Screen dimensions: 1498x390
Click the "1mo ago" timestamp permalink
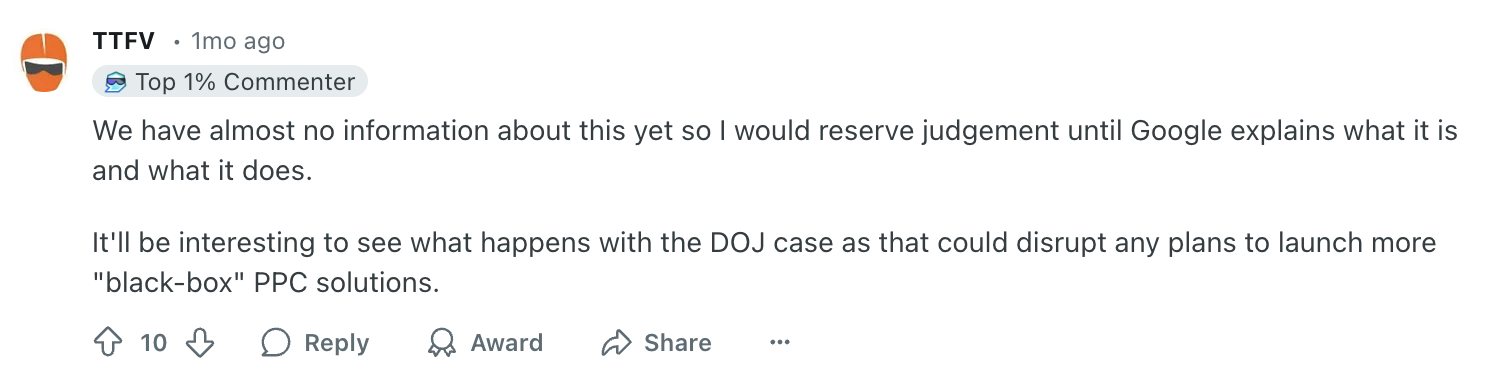click(x=238, y=41)
